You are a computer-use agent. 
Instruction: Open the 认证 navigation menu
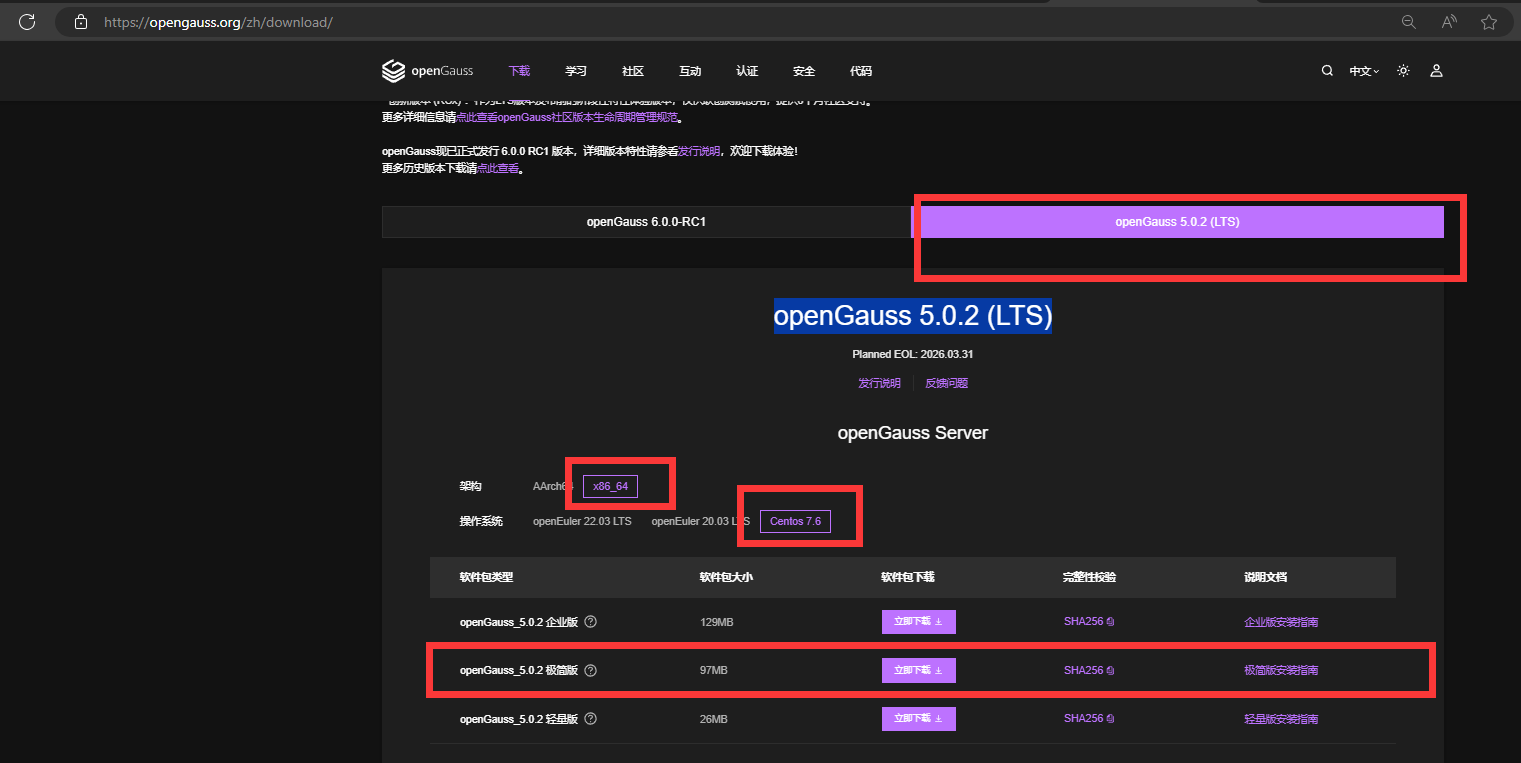click(x=747, y=71)
